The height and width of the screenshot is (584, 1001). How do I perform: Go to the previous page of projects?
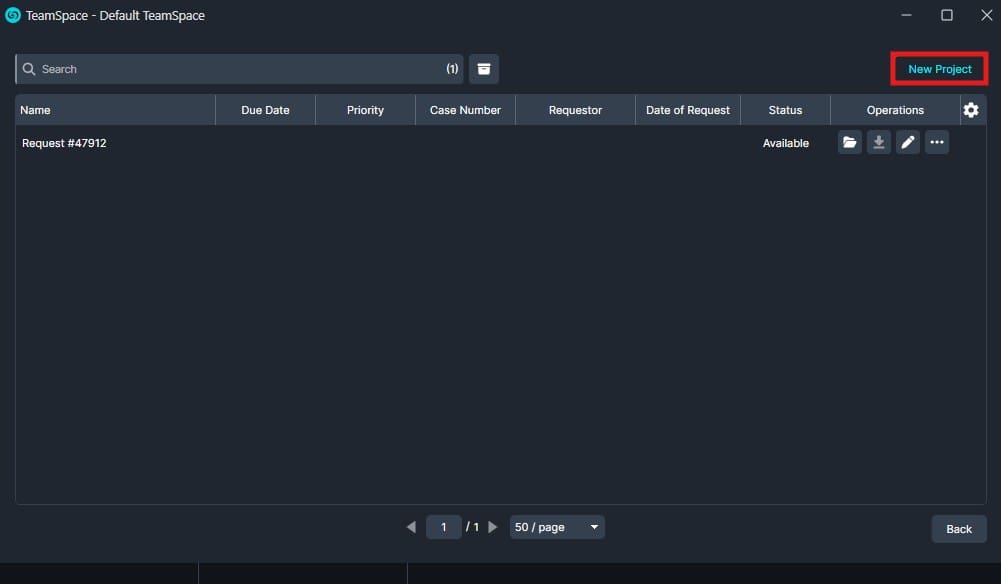[411, 527]
